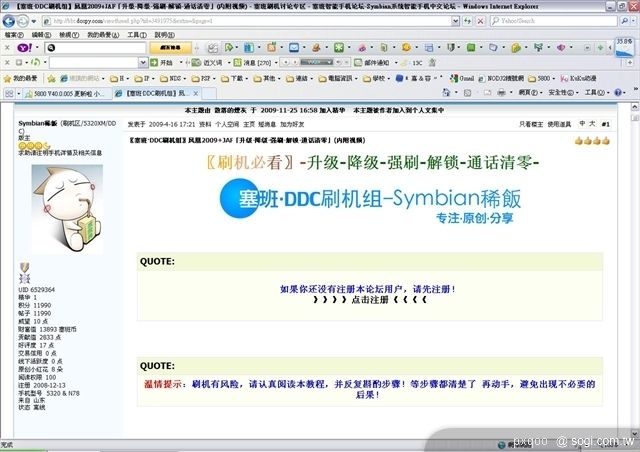Viewport: 640px width, 452px height.
Task: Expand the PSP favorites folder
Action: [203, 78]
